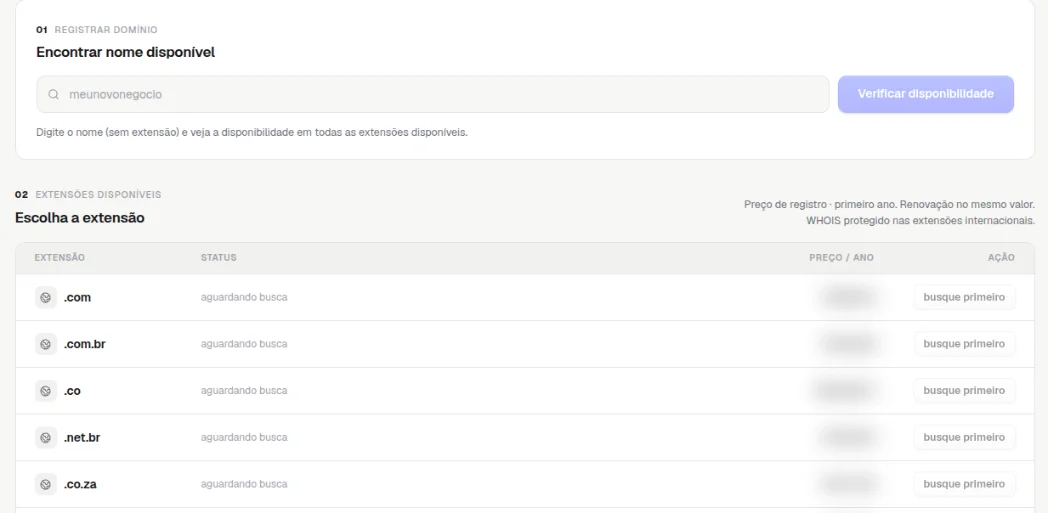Click the blurred price in the .co row
The image size is (1048, 513).
[843, 391]
